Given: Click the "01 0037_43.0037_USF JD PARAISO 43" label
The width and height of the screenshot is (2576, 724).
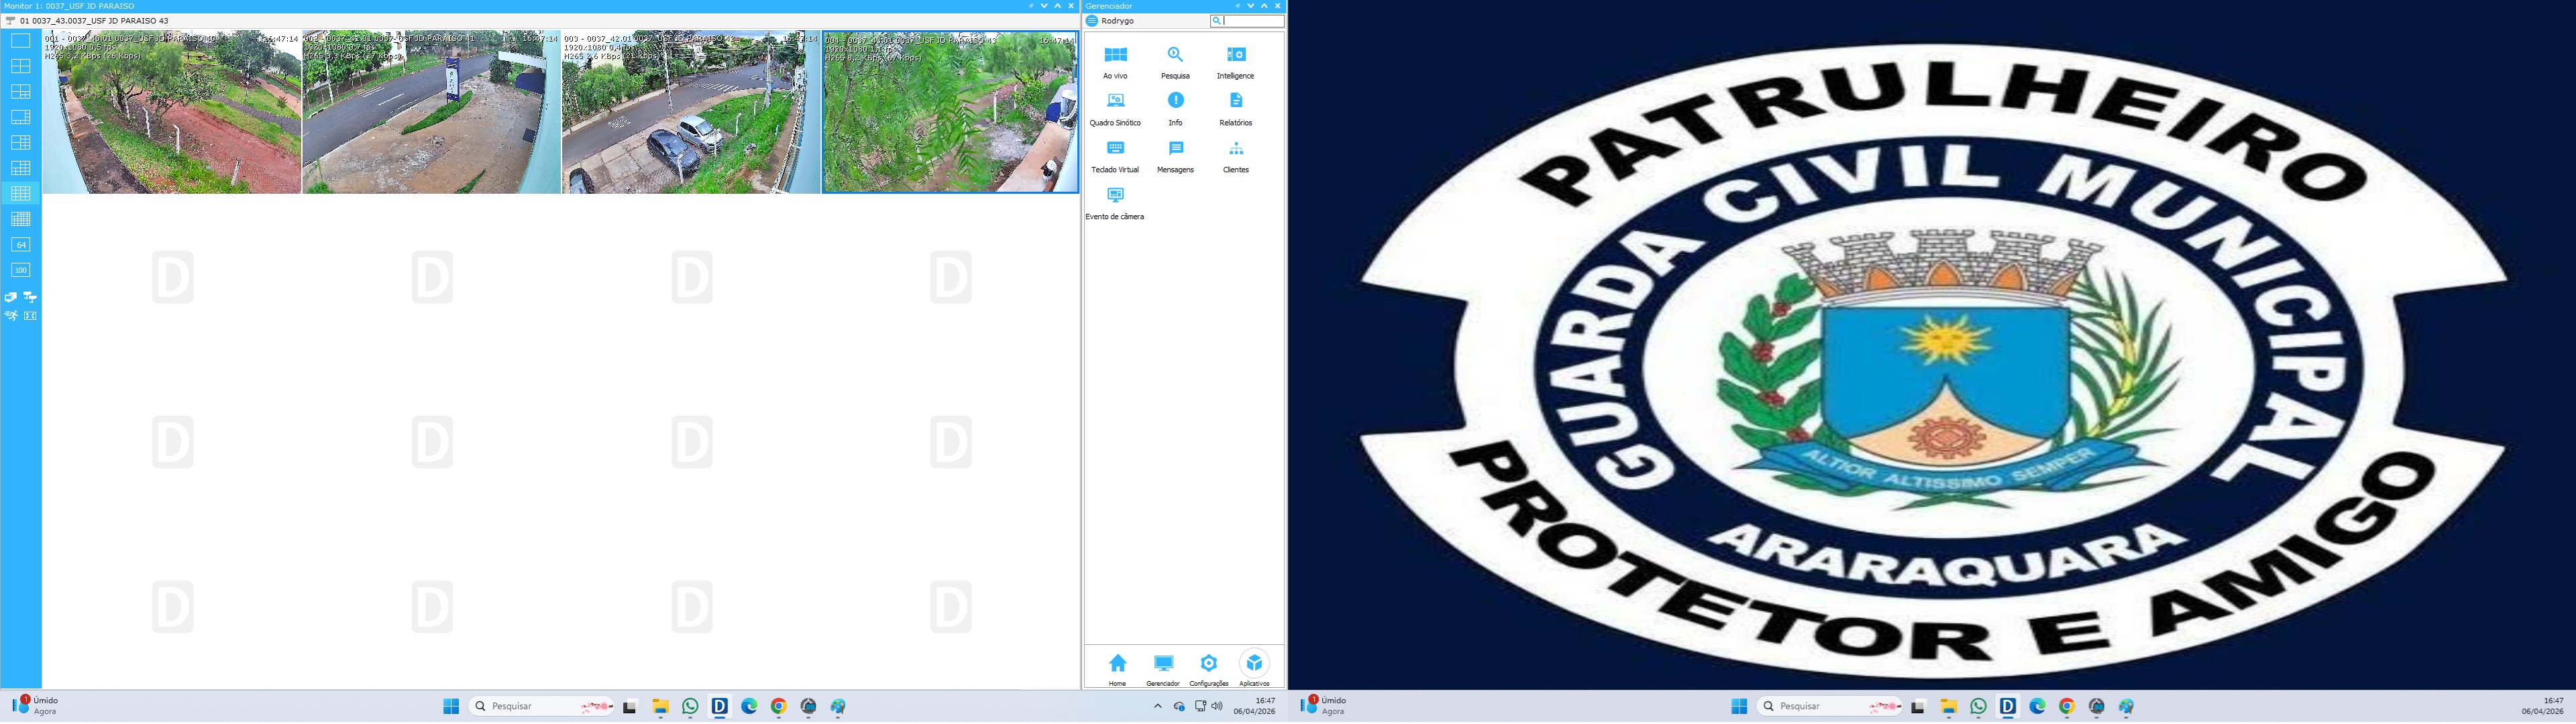Looking at the screenshot, I should pos(94,21).
